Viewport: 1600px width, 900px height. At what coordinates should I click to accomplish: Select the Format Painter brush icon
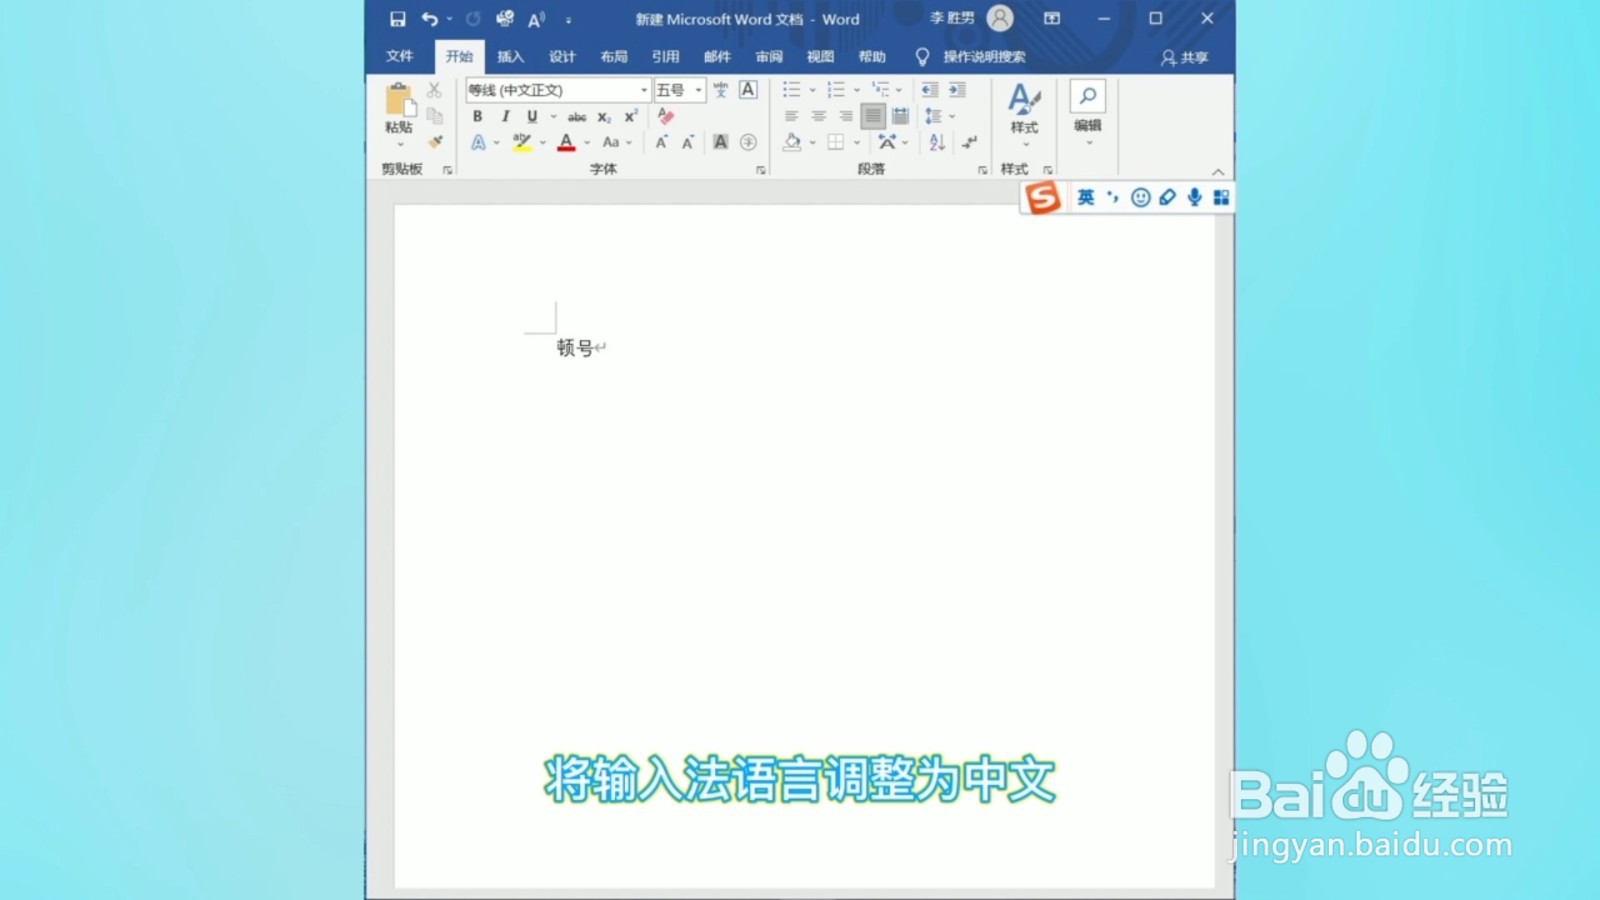tap(434, 142)
